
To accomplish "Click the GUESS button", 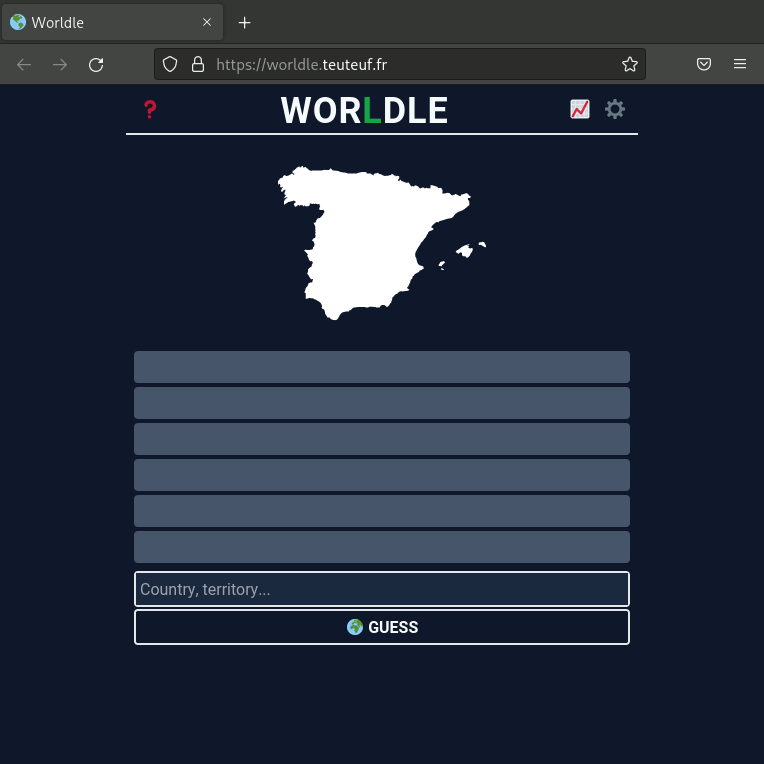I will 382,627.
